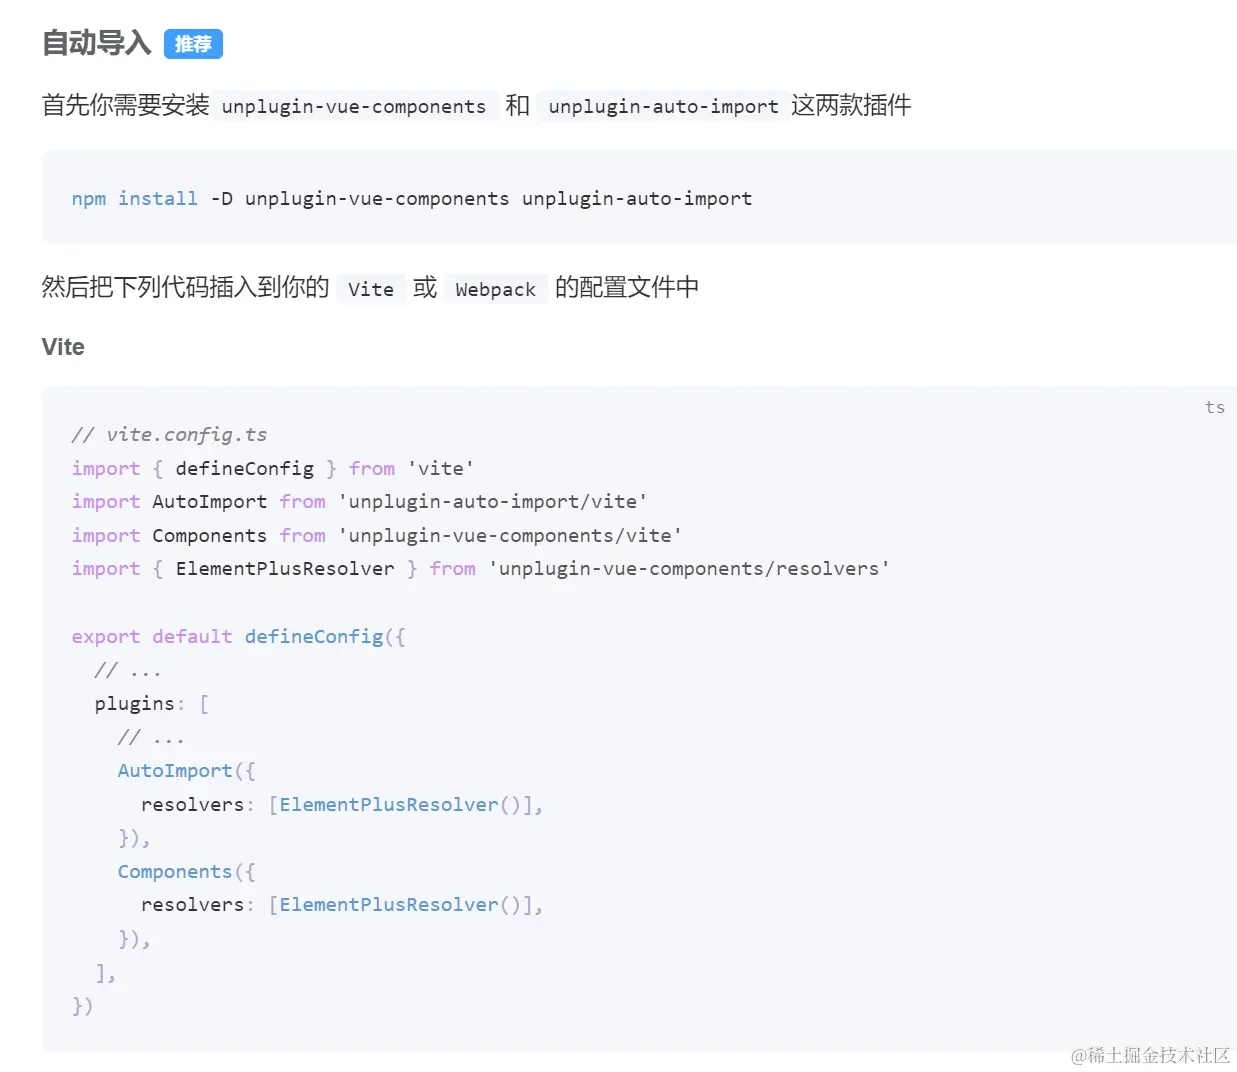Click the inline Vite code tag

pos(371,289)
